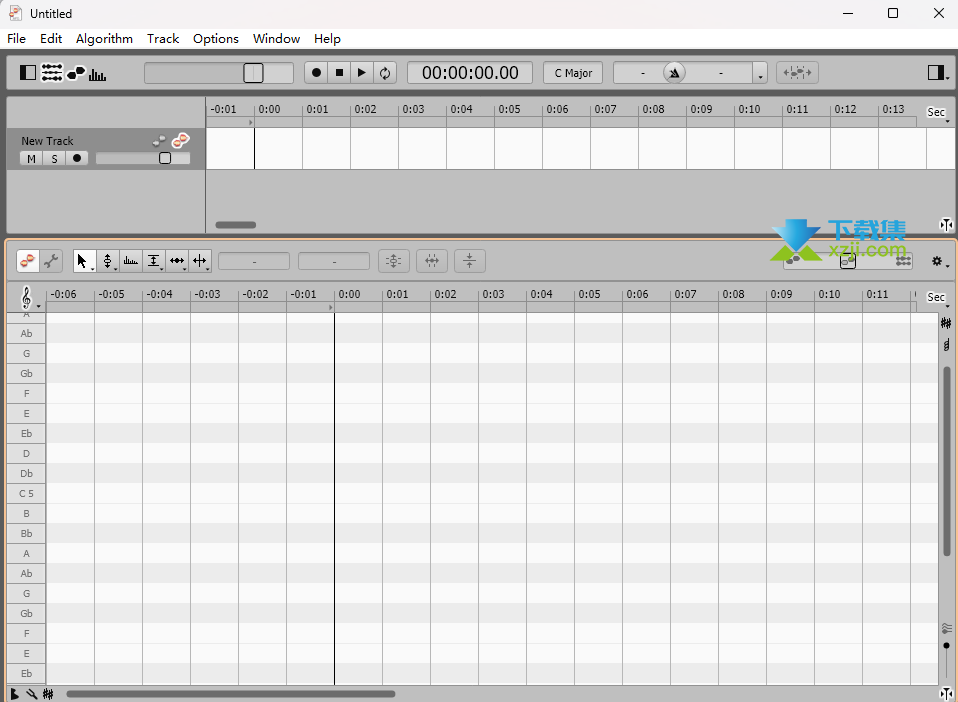Click the bottom-left sharp grid icon
Viewport: 958px width, 702px height.
click(x=48, y=694)
